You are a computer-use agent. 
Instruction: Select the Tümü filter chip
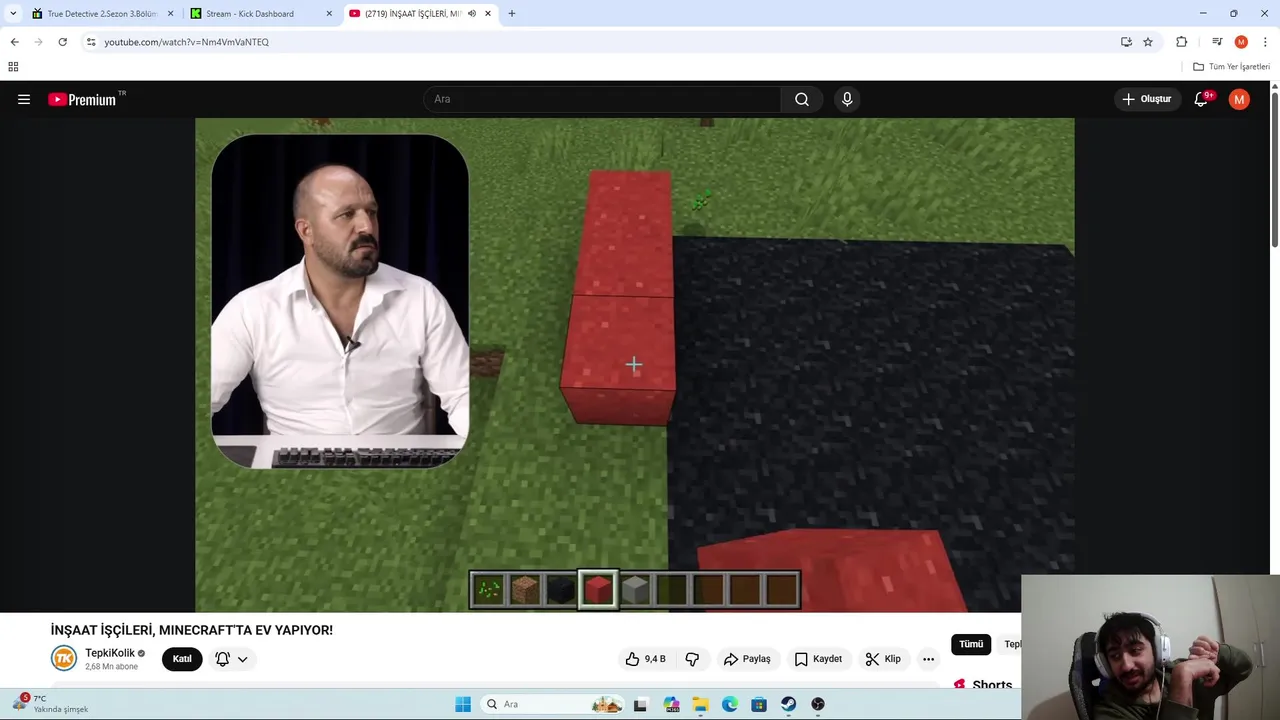pyautogui.click(x=971, y=644)
